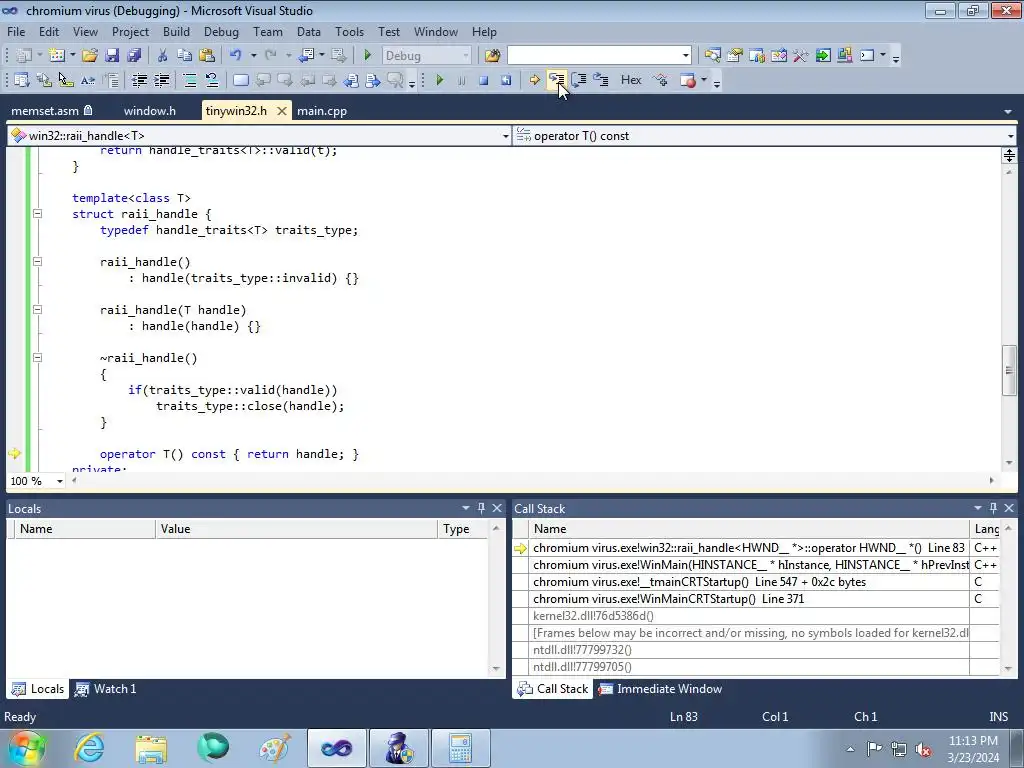Click the Step Out icon
Viewport: 1024px width, 768px height.
pyautogui.click(x=601, y=80)
